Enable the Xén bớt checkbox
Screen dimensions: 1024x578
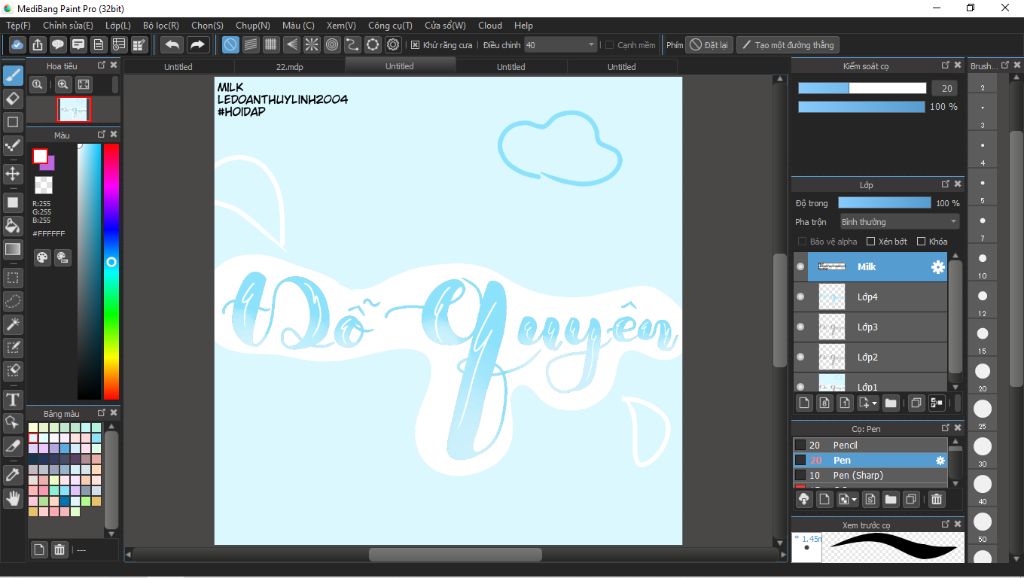point(871,242)
